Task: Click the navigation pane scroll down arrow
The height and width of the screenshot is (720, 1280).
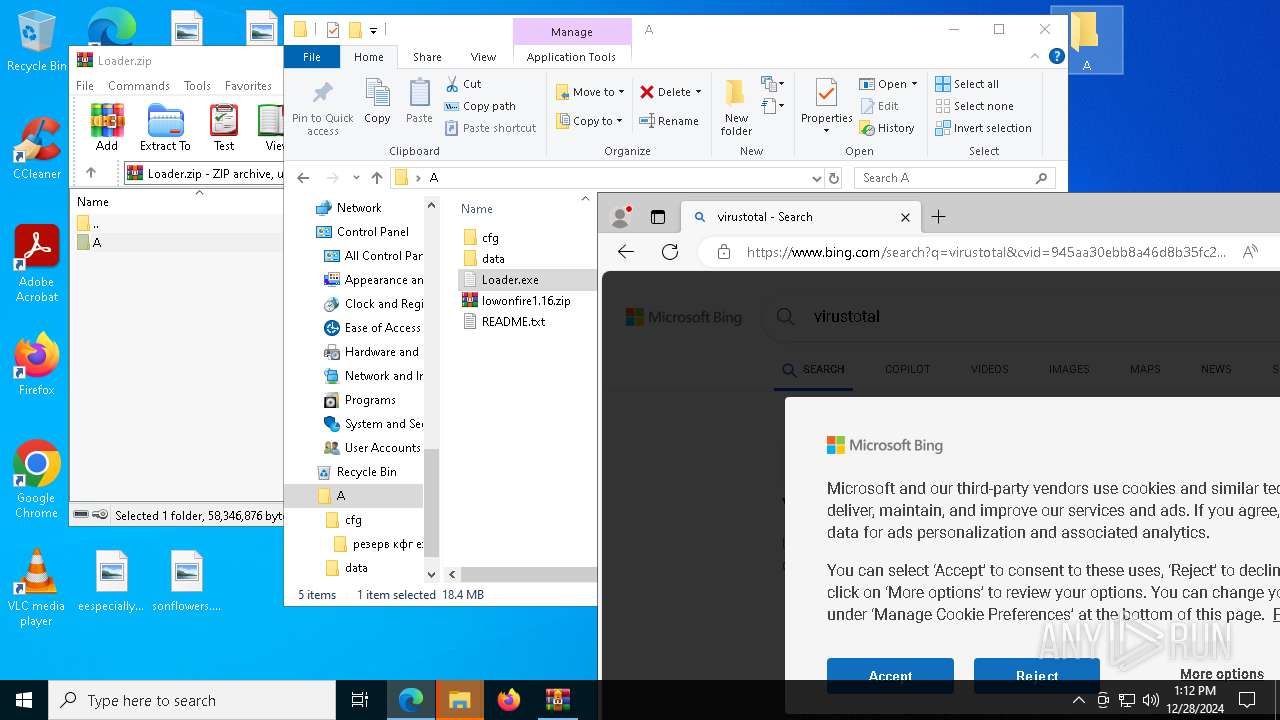Action: point(432,574)
